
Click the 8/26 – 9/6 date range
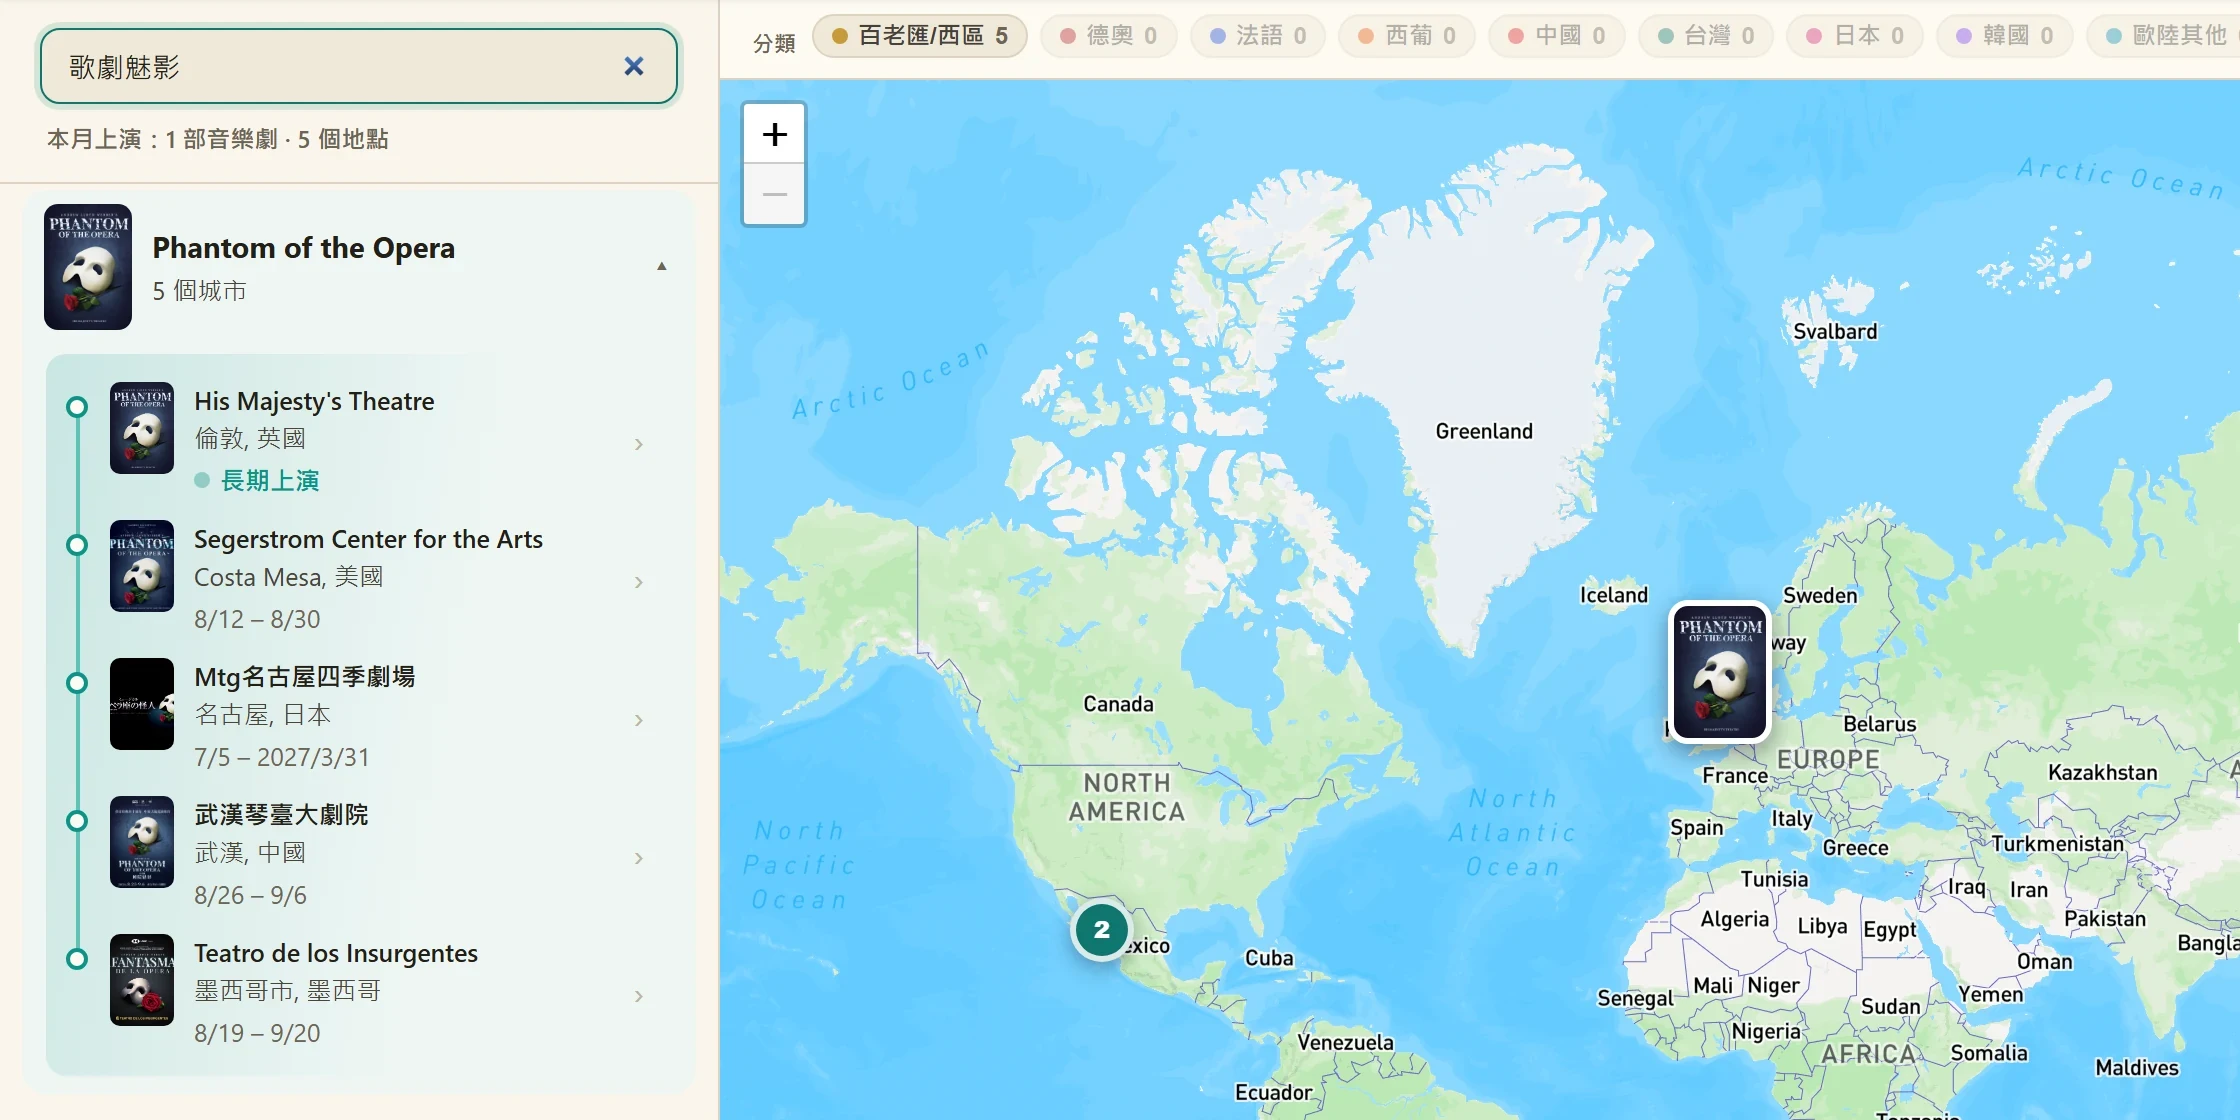pyautogui.click(x=250, y=895)
